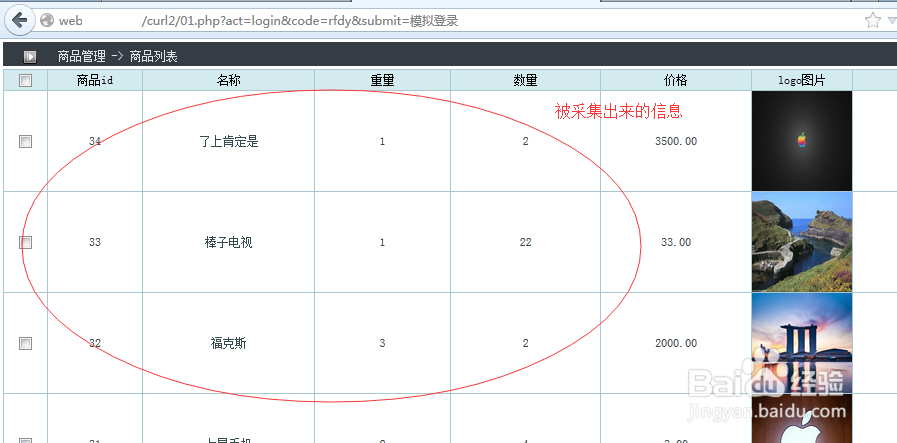This screenshot has width=897, height=443.
Task: Click the play icon beside 商品管理
Action: pyautogui.click(x=30, y=57)
